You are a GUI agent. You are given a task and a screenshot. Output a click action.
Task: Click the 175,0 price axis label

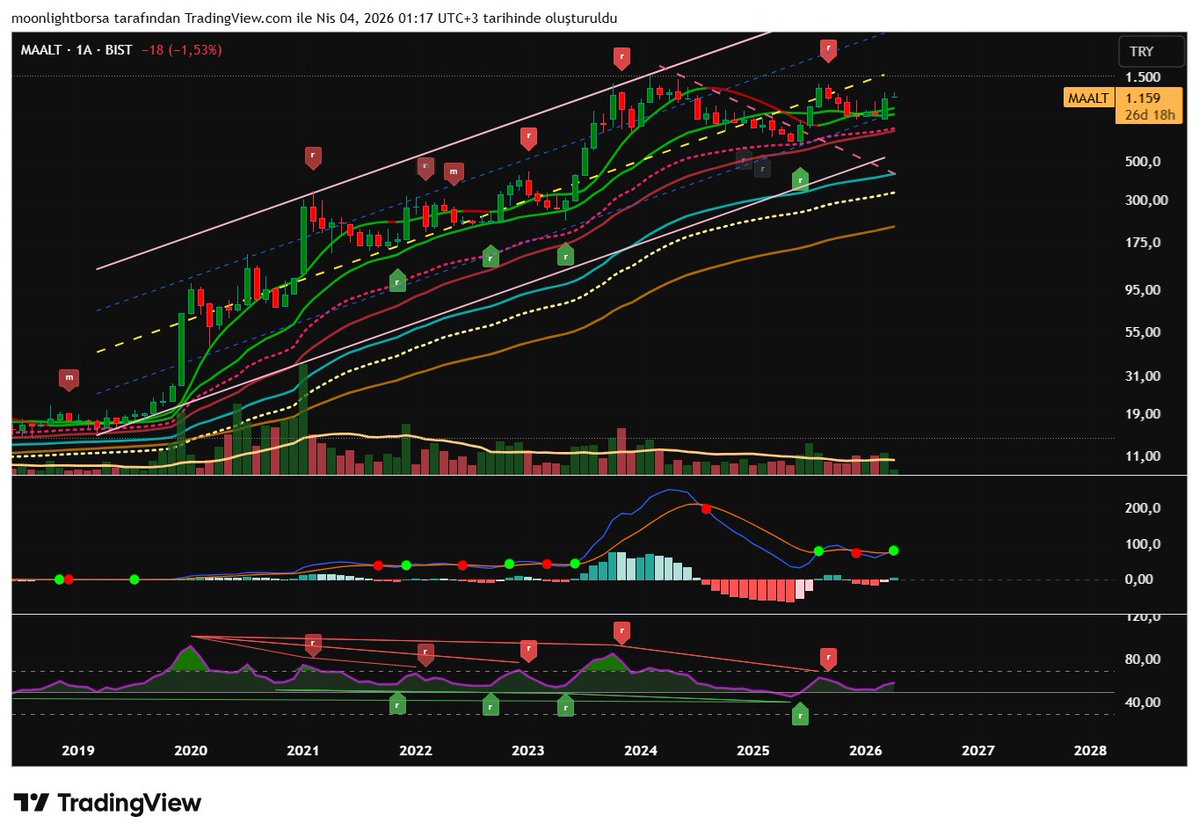coord(1142,242)
